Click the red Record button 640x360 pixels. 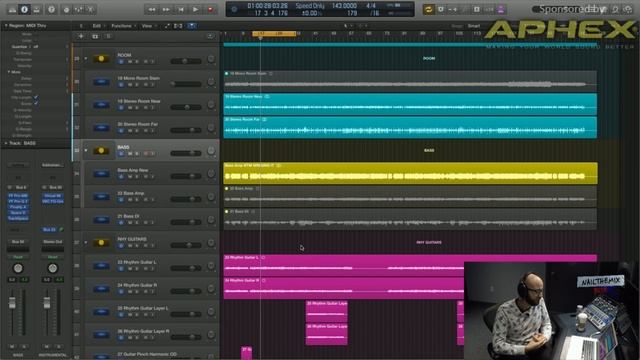[210, 9]
